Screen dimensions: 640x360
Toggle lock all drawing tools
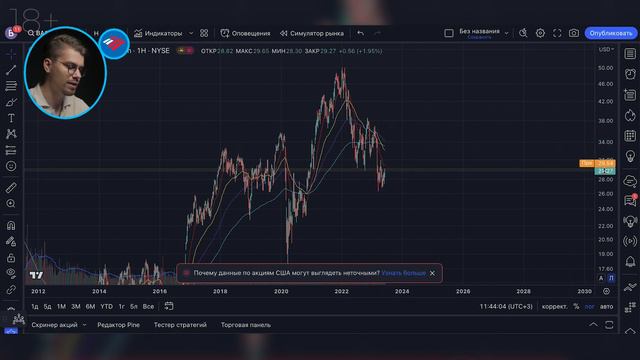pyautogui.click(x=11, y=258)
